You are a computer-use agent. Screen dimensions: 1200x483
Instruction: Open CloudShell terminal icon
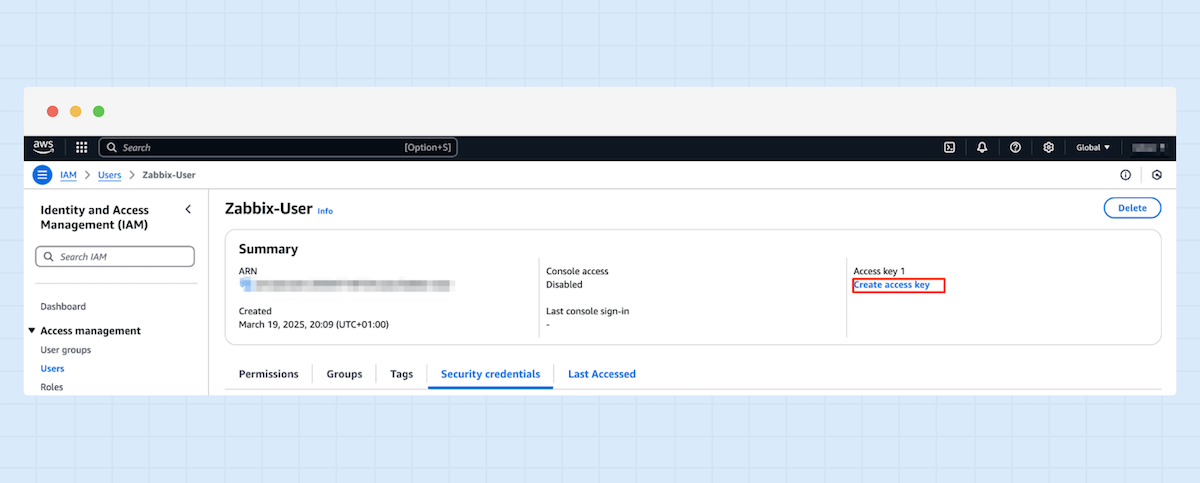coord(949,147)
